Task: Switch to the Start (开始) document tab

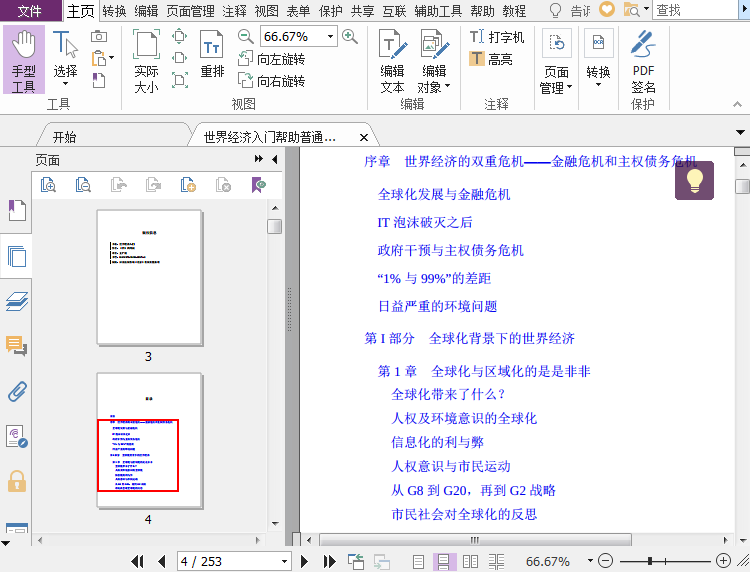Action: 65,137
